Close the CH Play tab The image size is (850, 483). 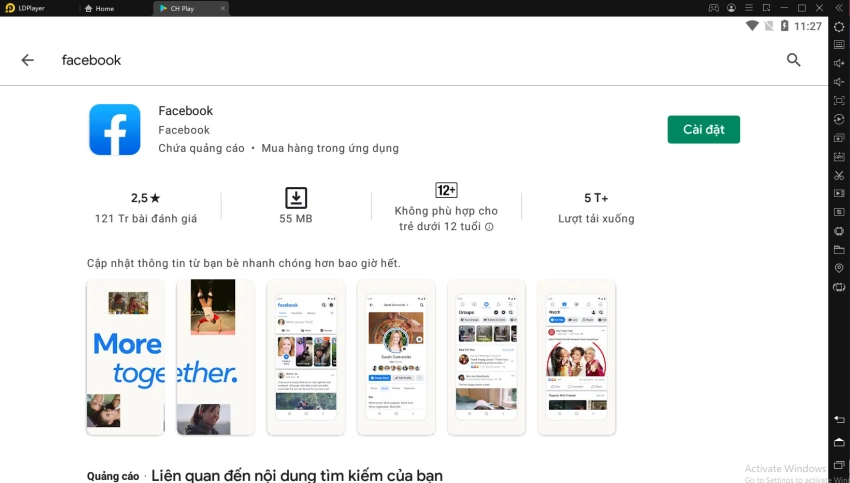222,8
